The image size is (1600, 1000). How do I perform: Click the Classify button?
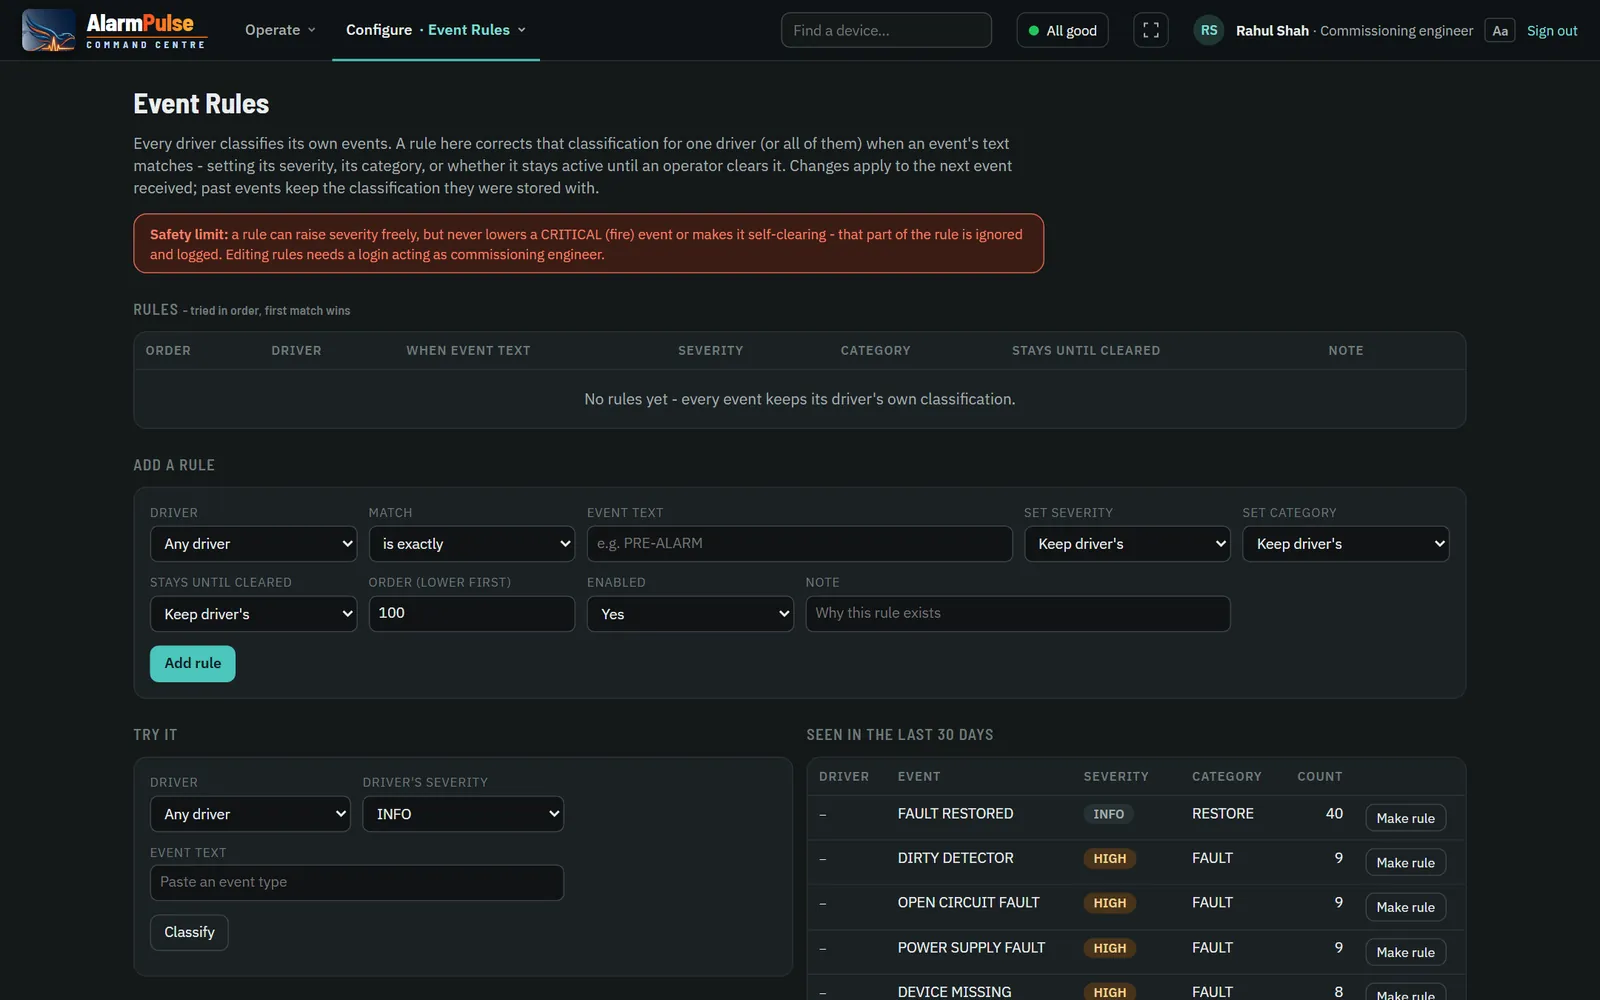coord(189,932)
